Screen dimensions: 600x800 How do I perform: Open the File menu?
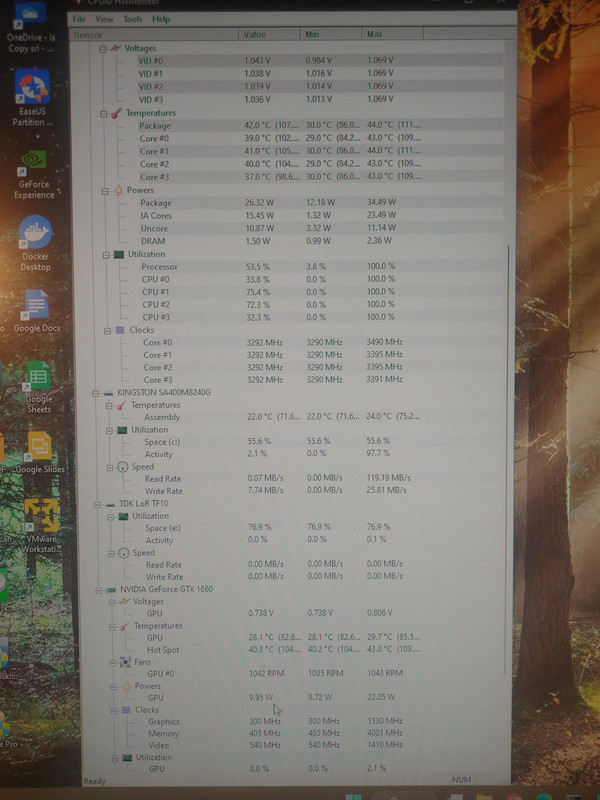[79, 19]
